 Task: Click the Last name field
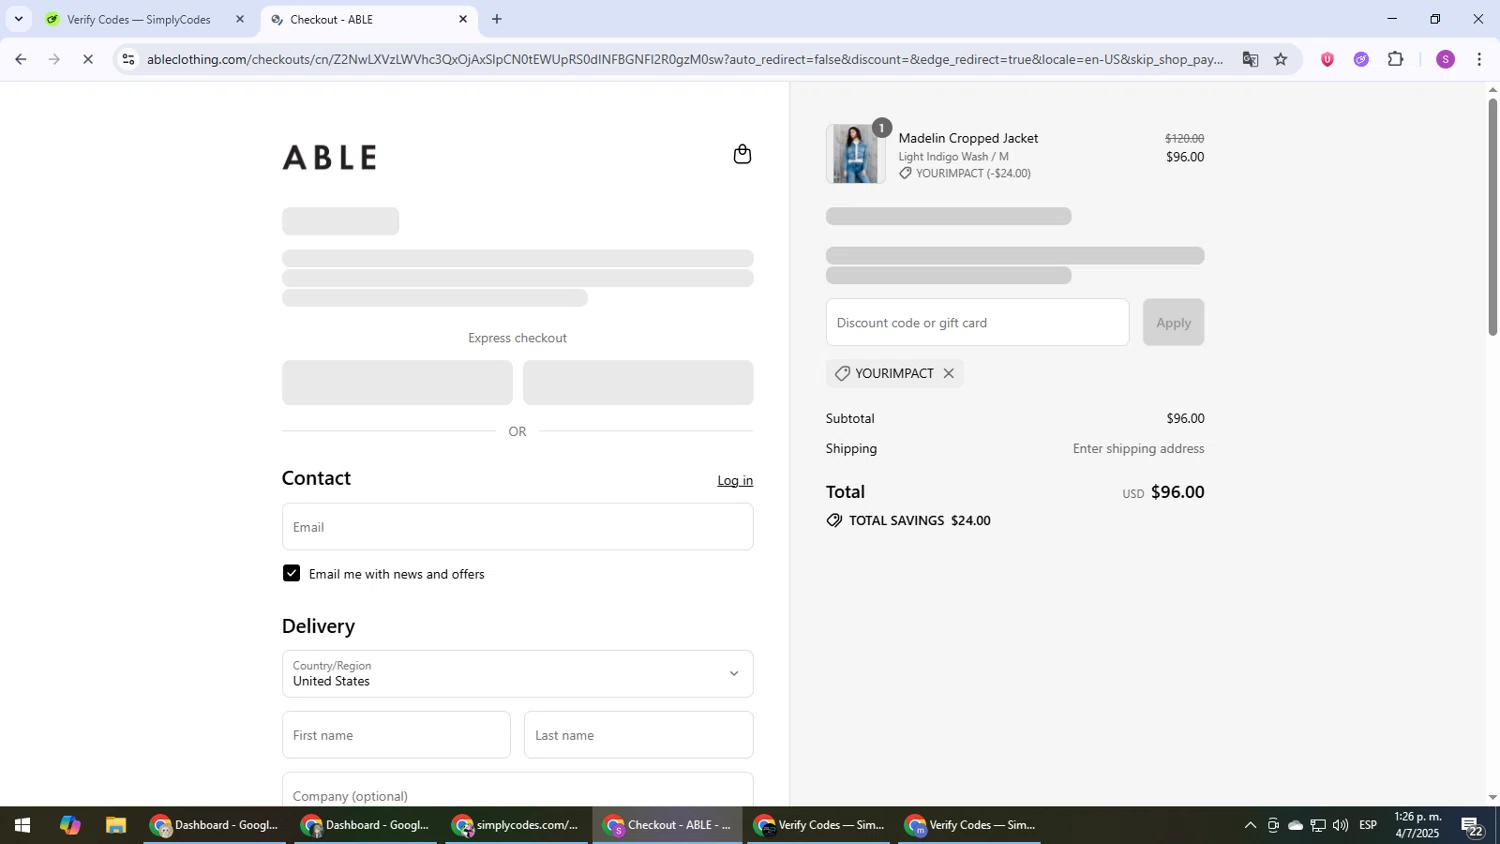[638, 735]
